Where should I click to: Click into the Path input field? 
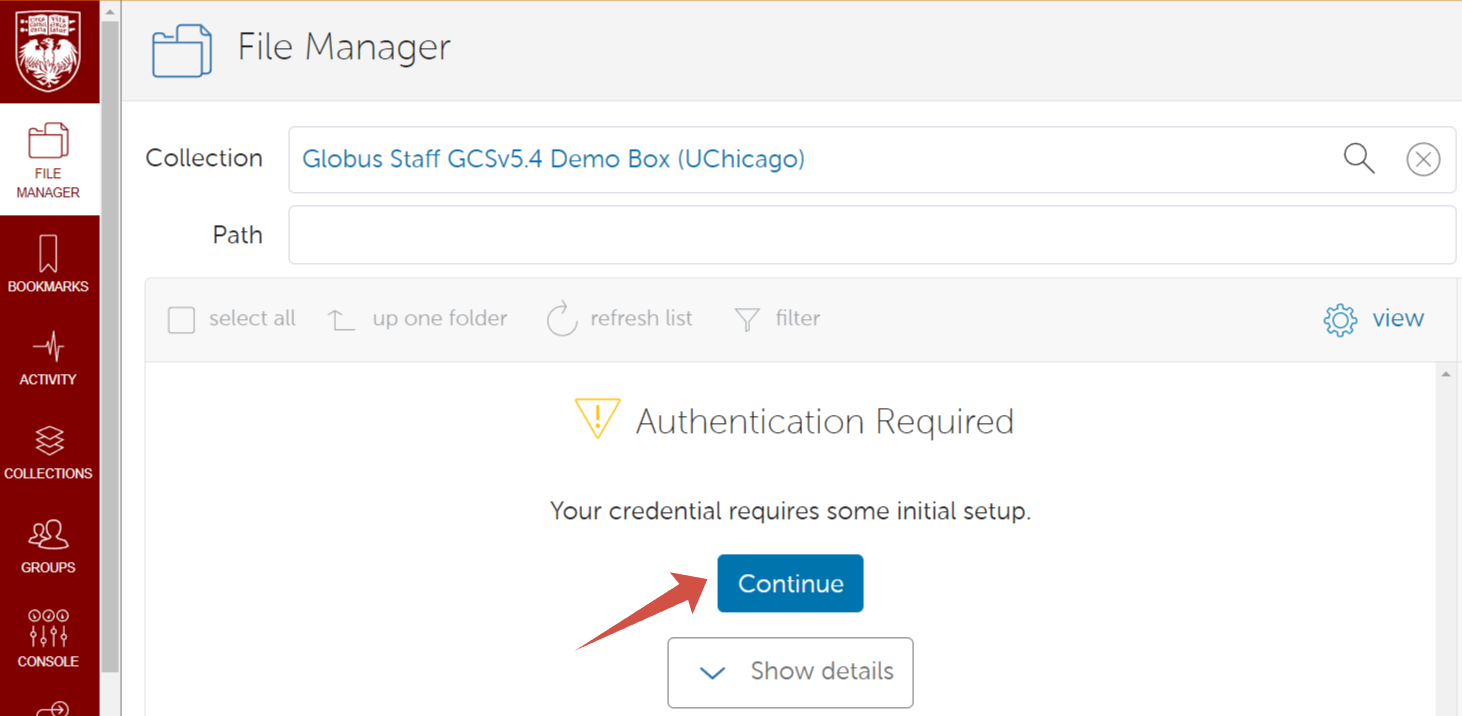click(870, 235)
